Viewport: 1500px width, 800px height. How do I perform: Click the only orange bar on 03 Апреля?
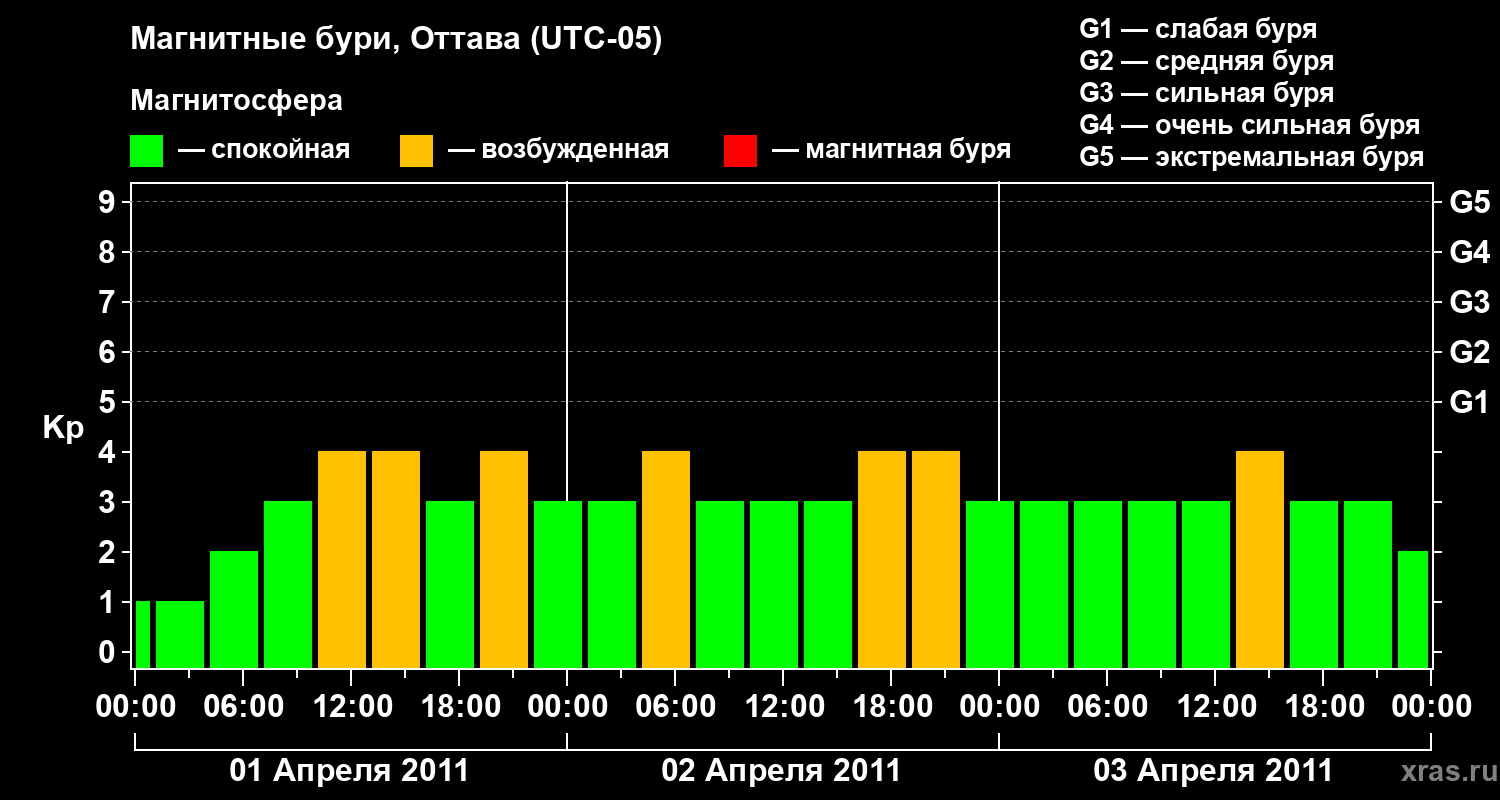[x=1260, y=559]
